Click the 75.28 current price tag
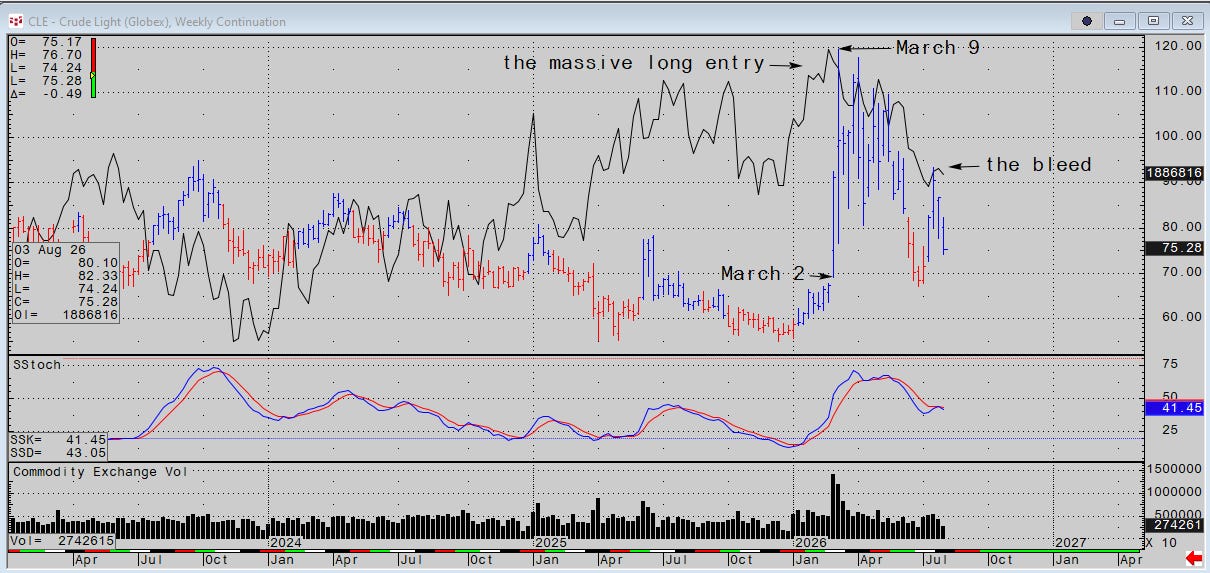The image size is (1210, 573). click(x=1174, y=248)
